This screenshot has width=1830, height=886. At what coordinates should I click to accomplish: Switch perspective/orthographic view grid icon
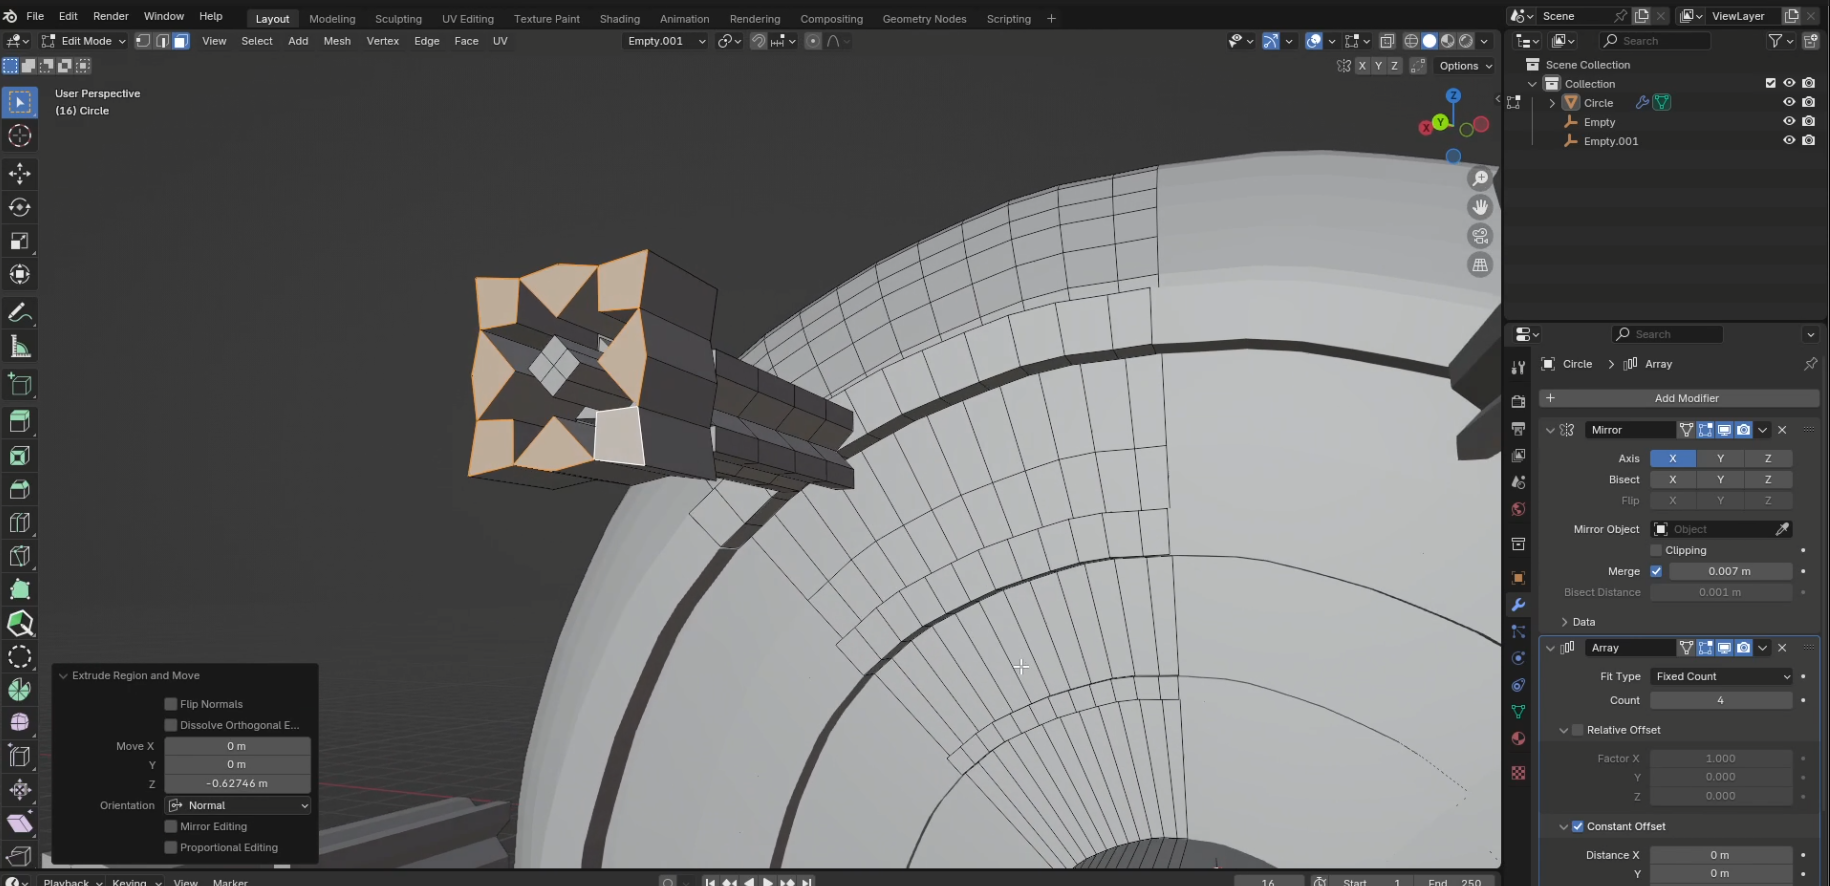1480,265
